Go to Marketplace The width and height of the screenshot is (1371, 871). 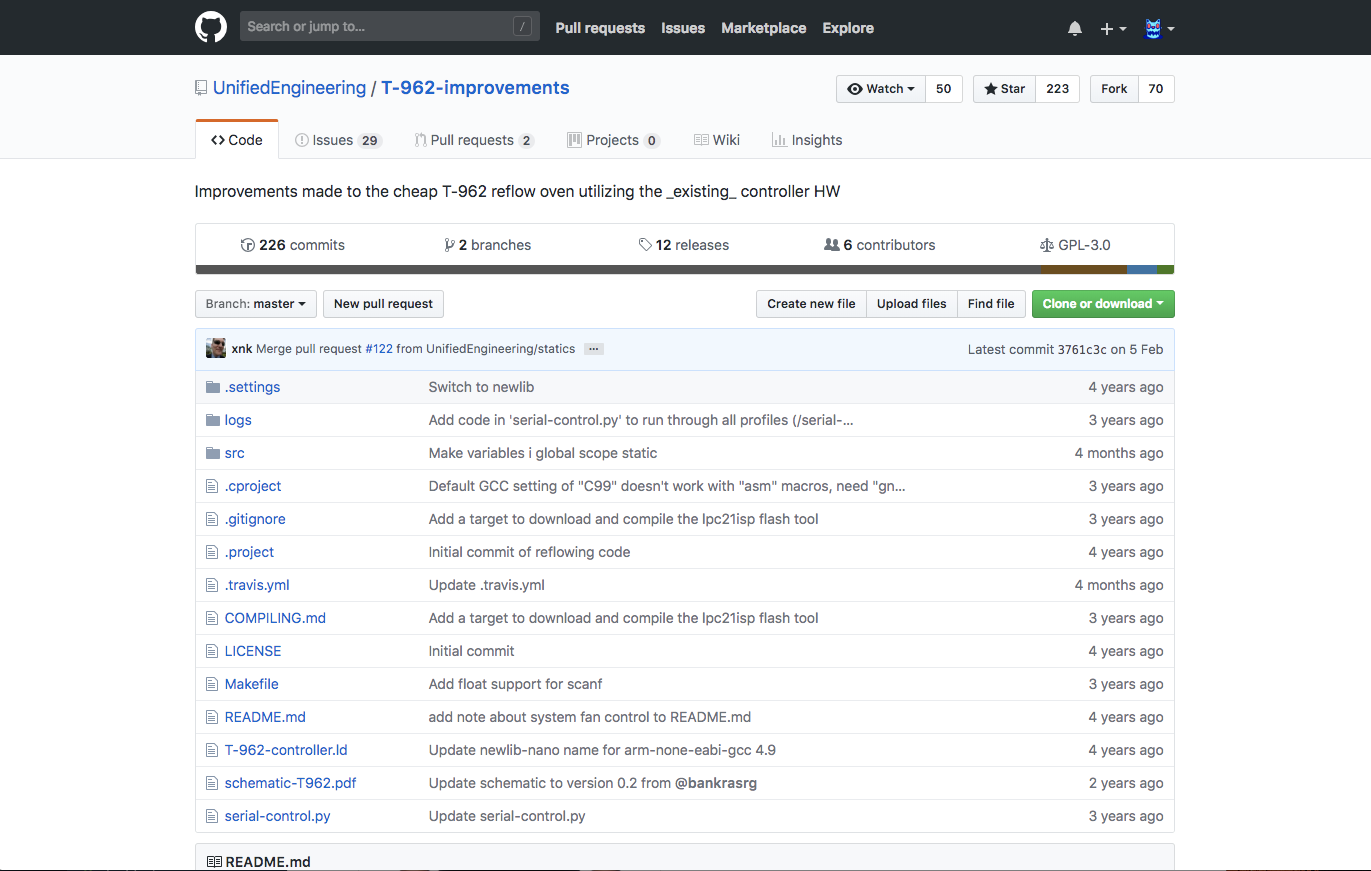[x=764, y=28]
